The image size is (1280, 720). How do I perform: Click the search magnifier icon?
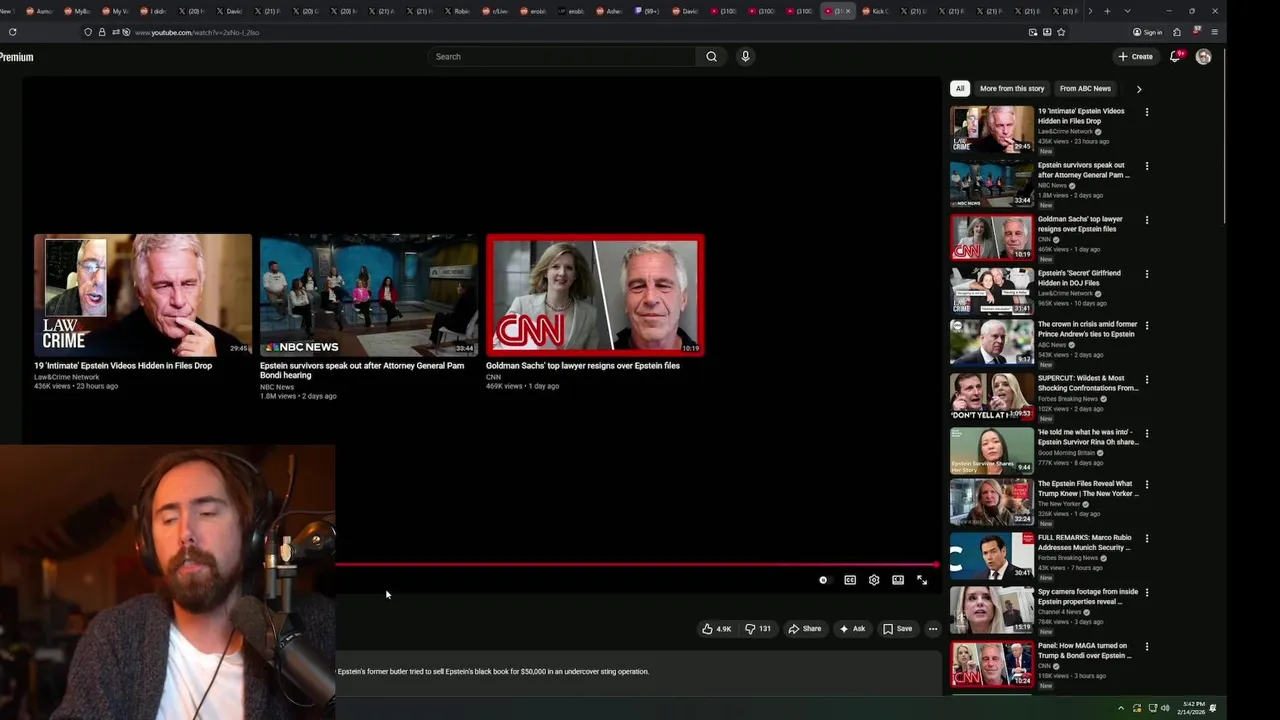coord(711,57)
